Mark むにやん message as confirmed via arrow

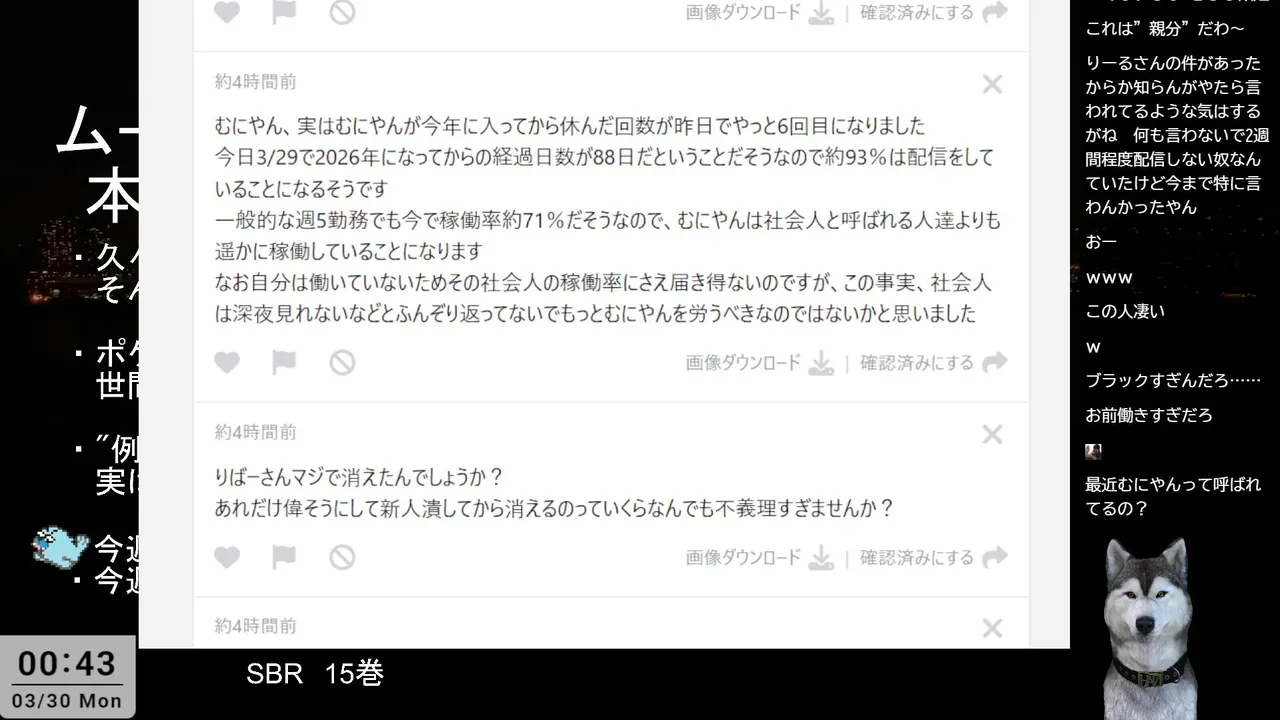(994, 363)
